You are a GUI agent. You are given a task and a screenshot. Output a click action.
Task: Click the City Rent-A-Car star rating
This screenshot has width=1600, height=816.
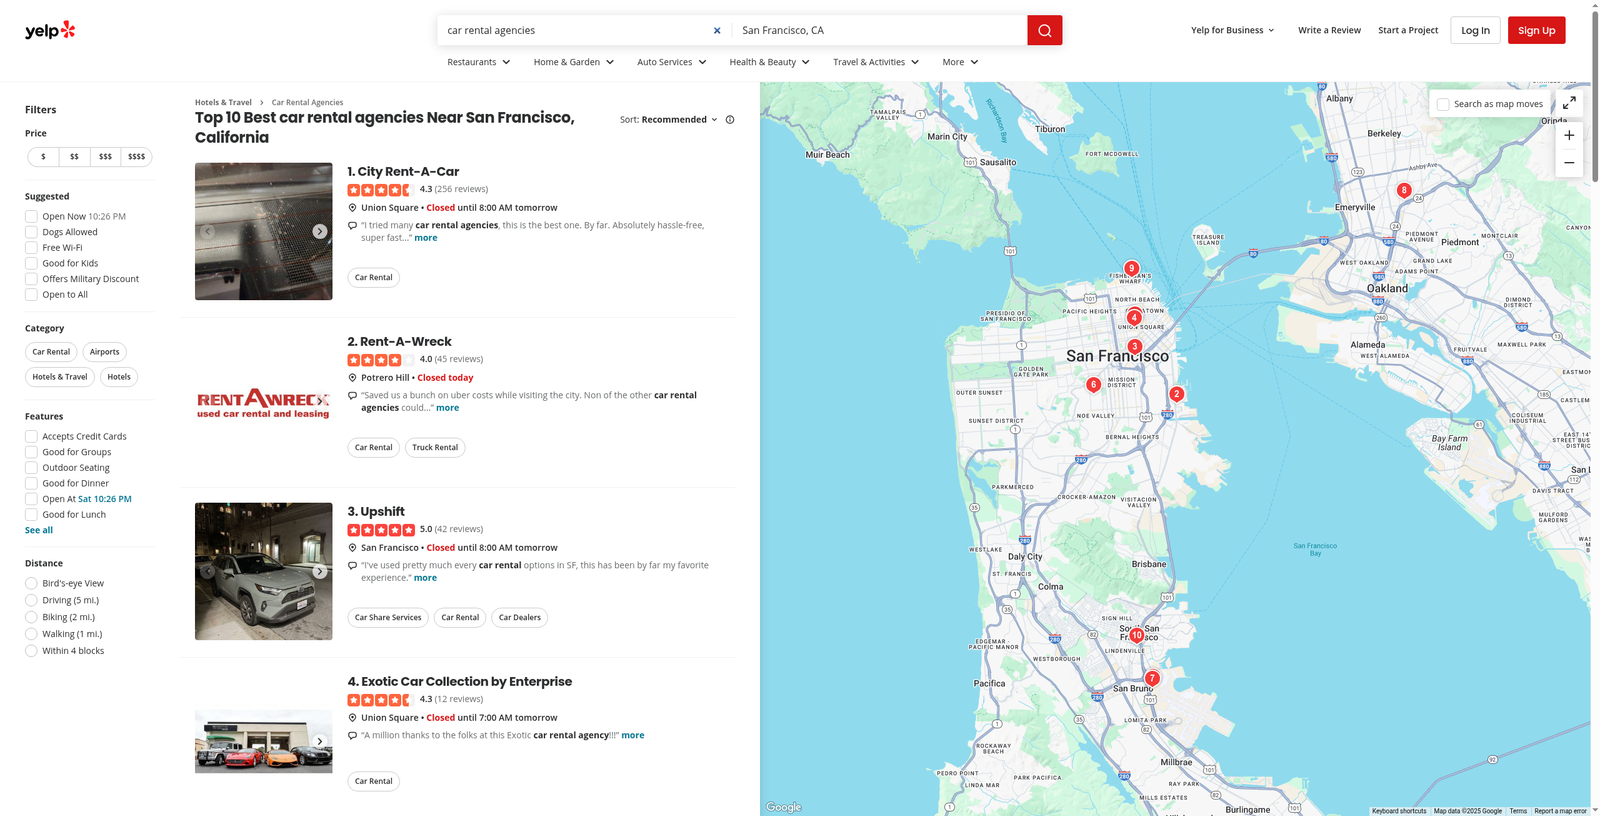(380, 190)
